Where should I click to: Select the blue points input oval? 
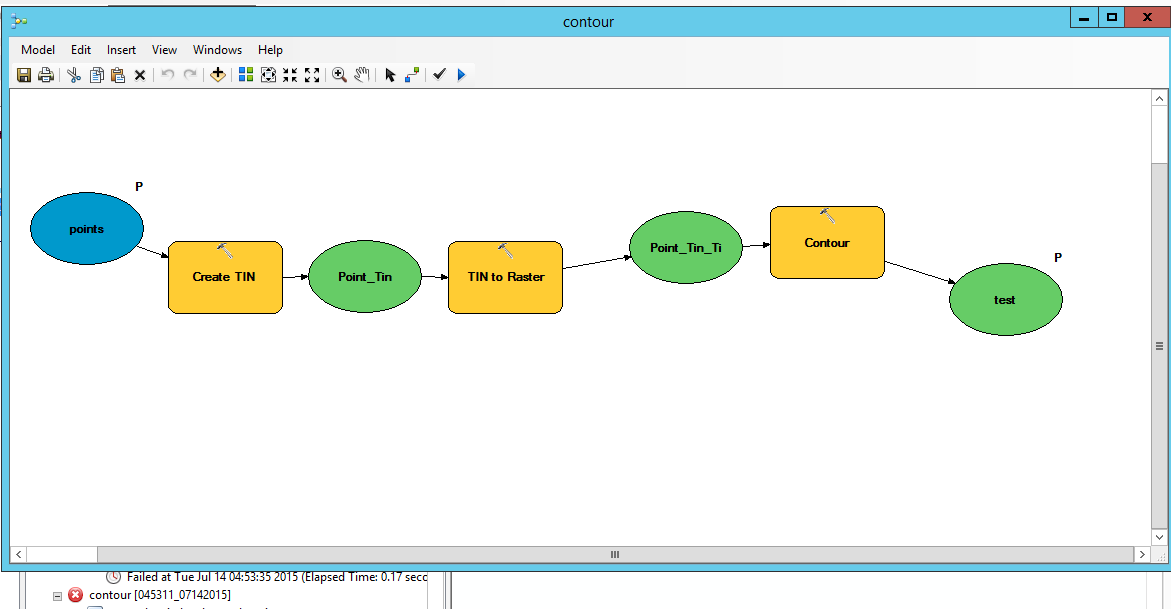pos(87,229)
